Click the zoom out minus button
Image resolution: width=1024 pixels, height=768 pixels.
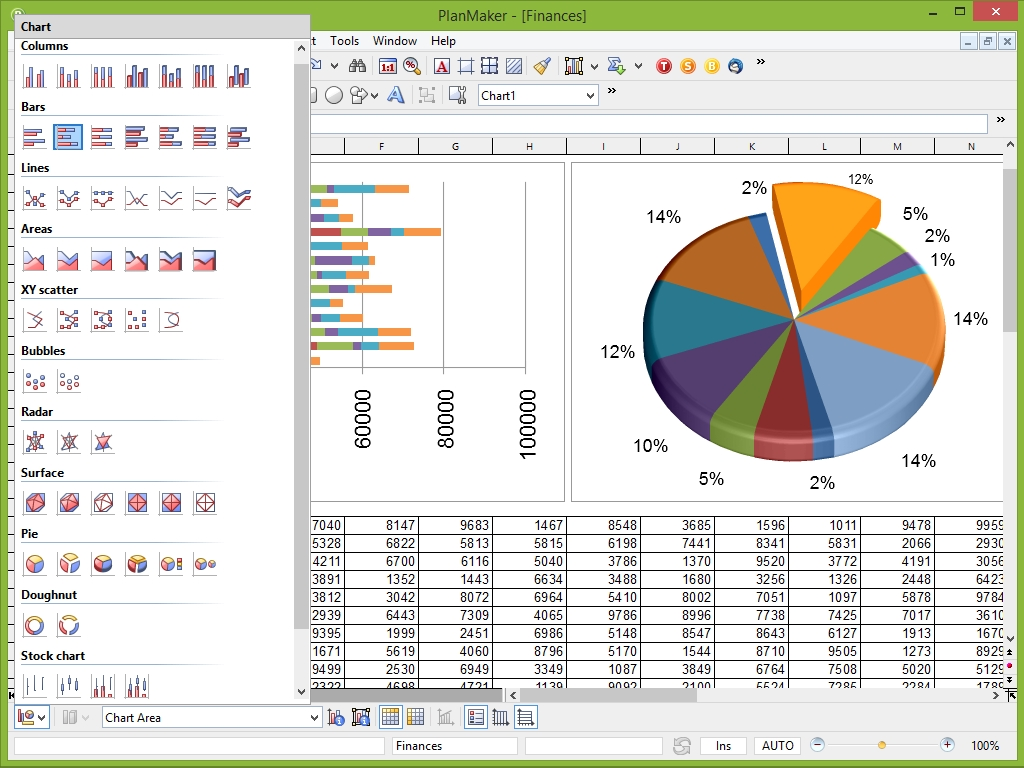pyautogui.click(x=817, y=744)
